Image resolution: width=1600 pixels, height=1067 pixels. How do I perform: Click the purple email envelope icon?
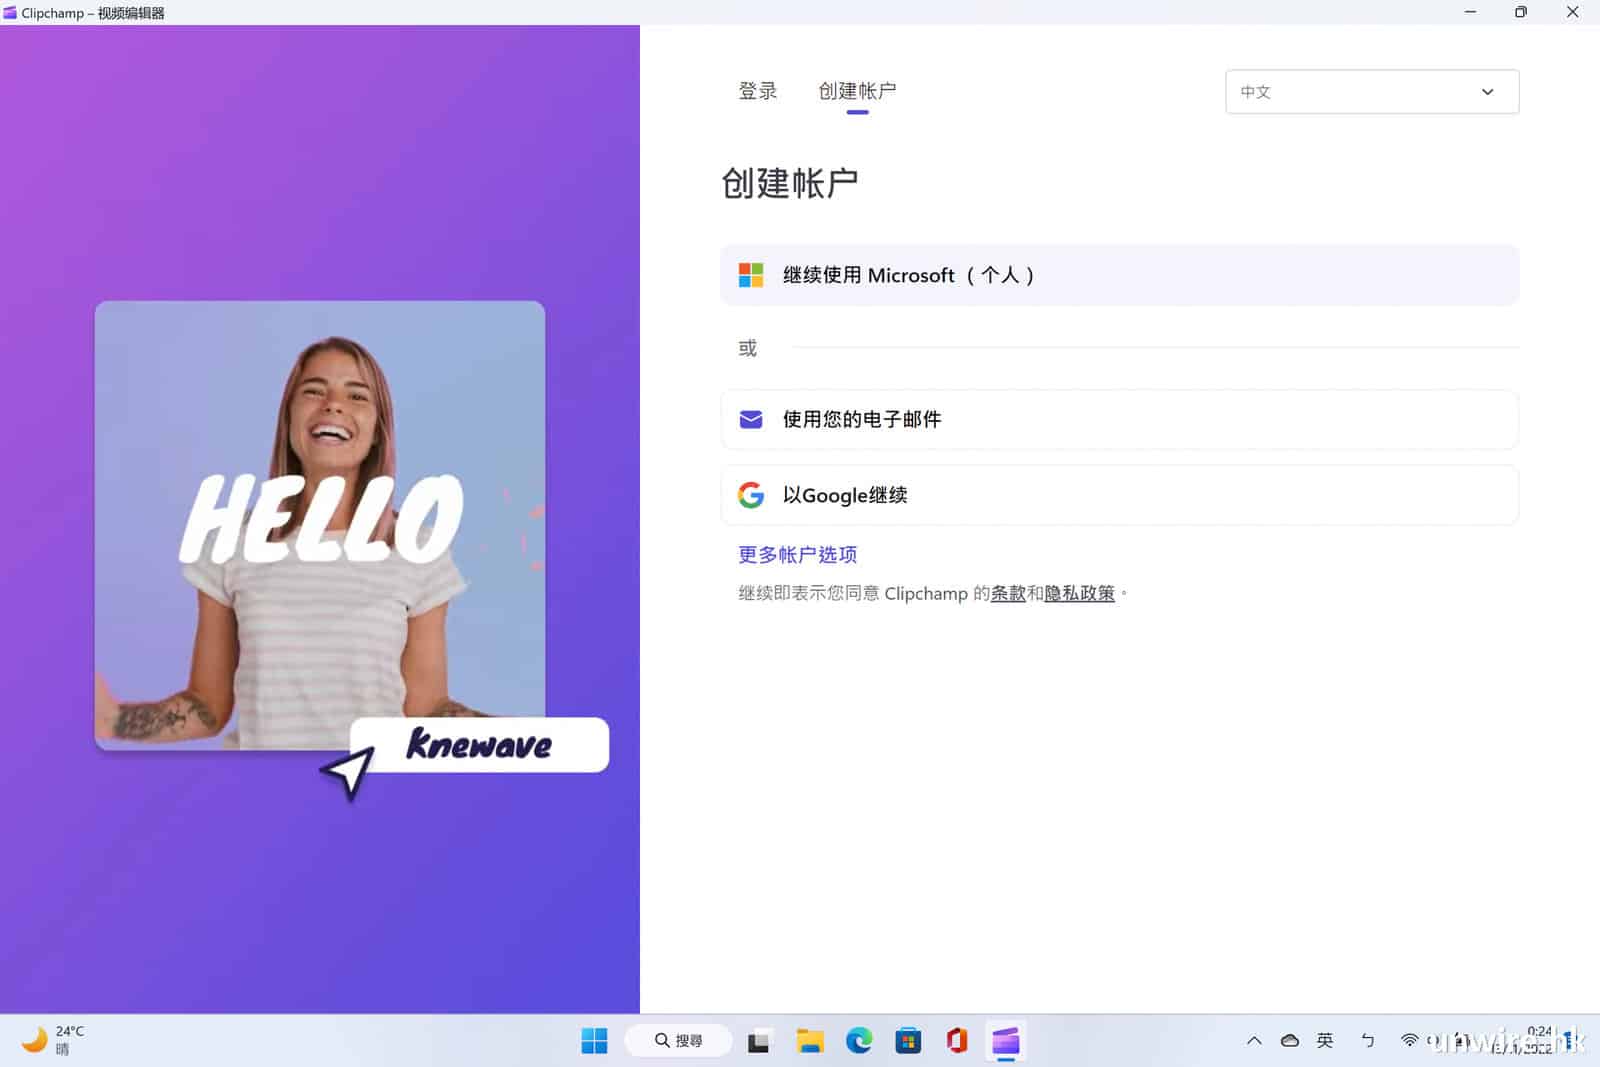click(750, 419)
